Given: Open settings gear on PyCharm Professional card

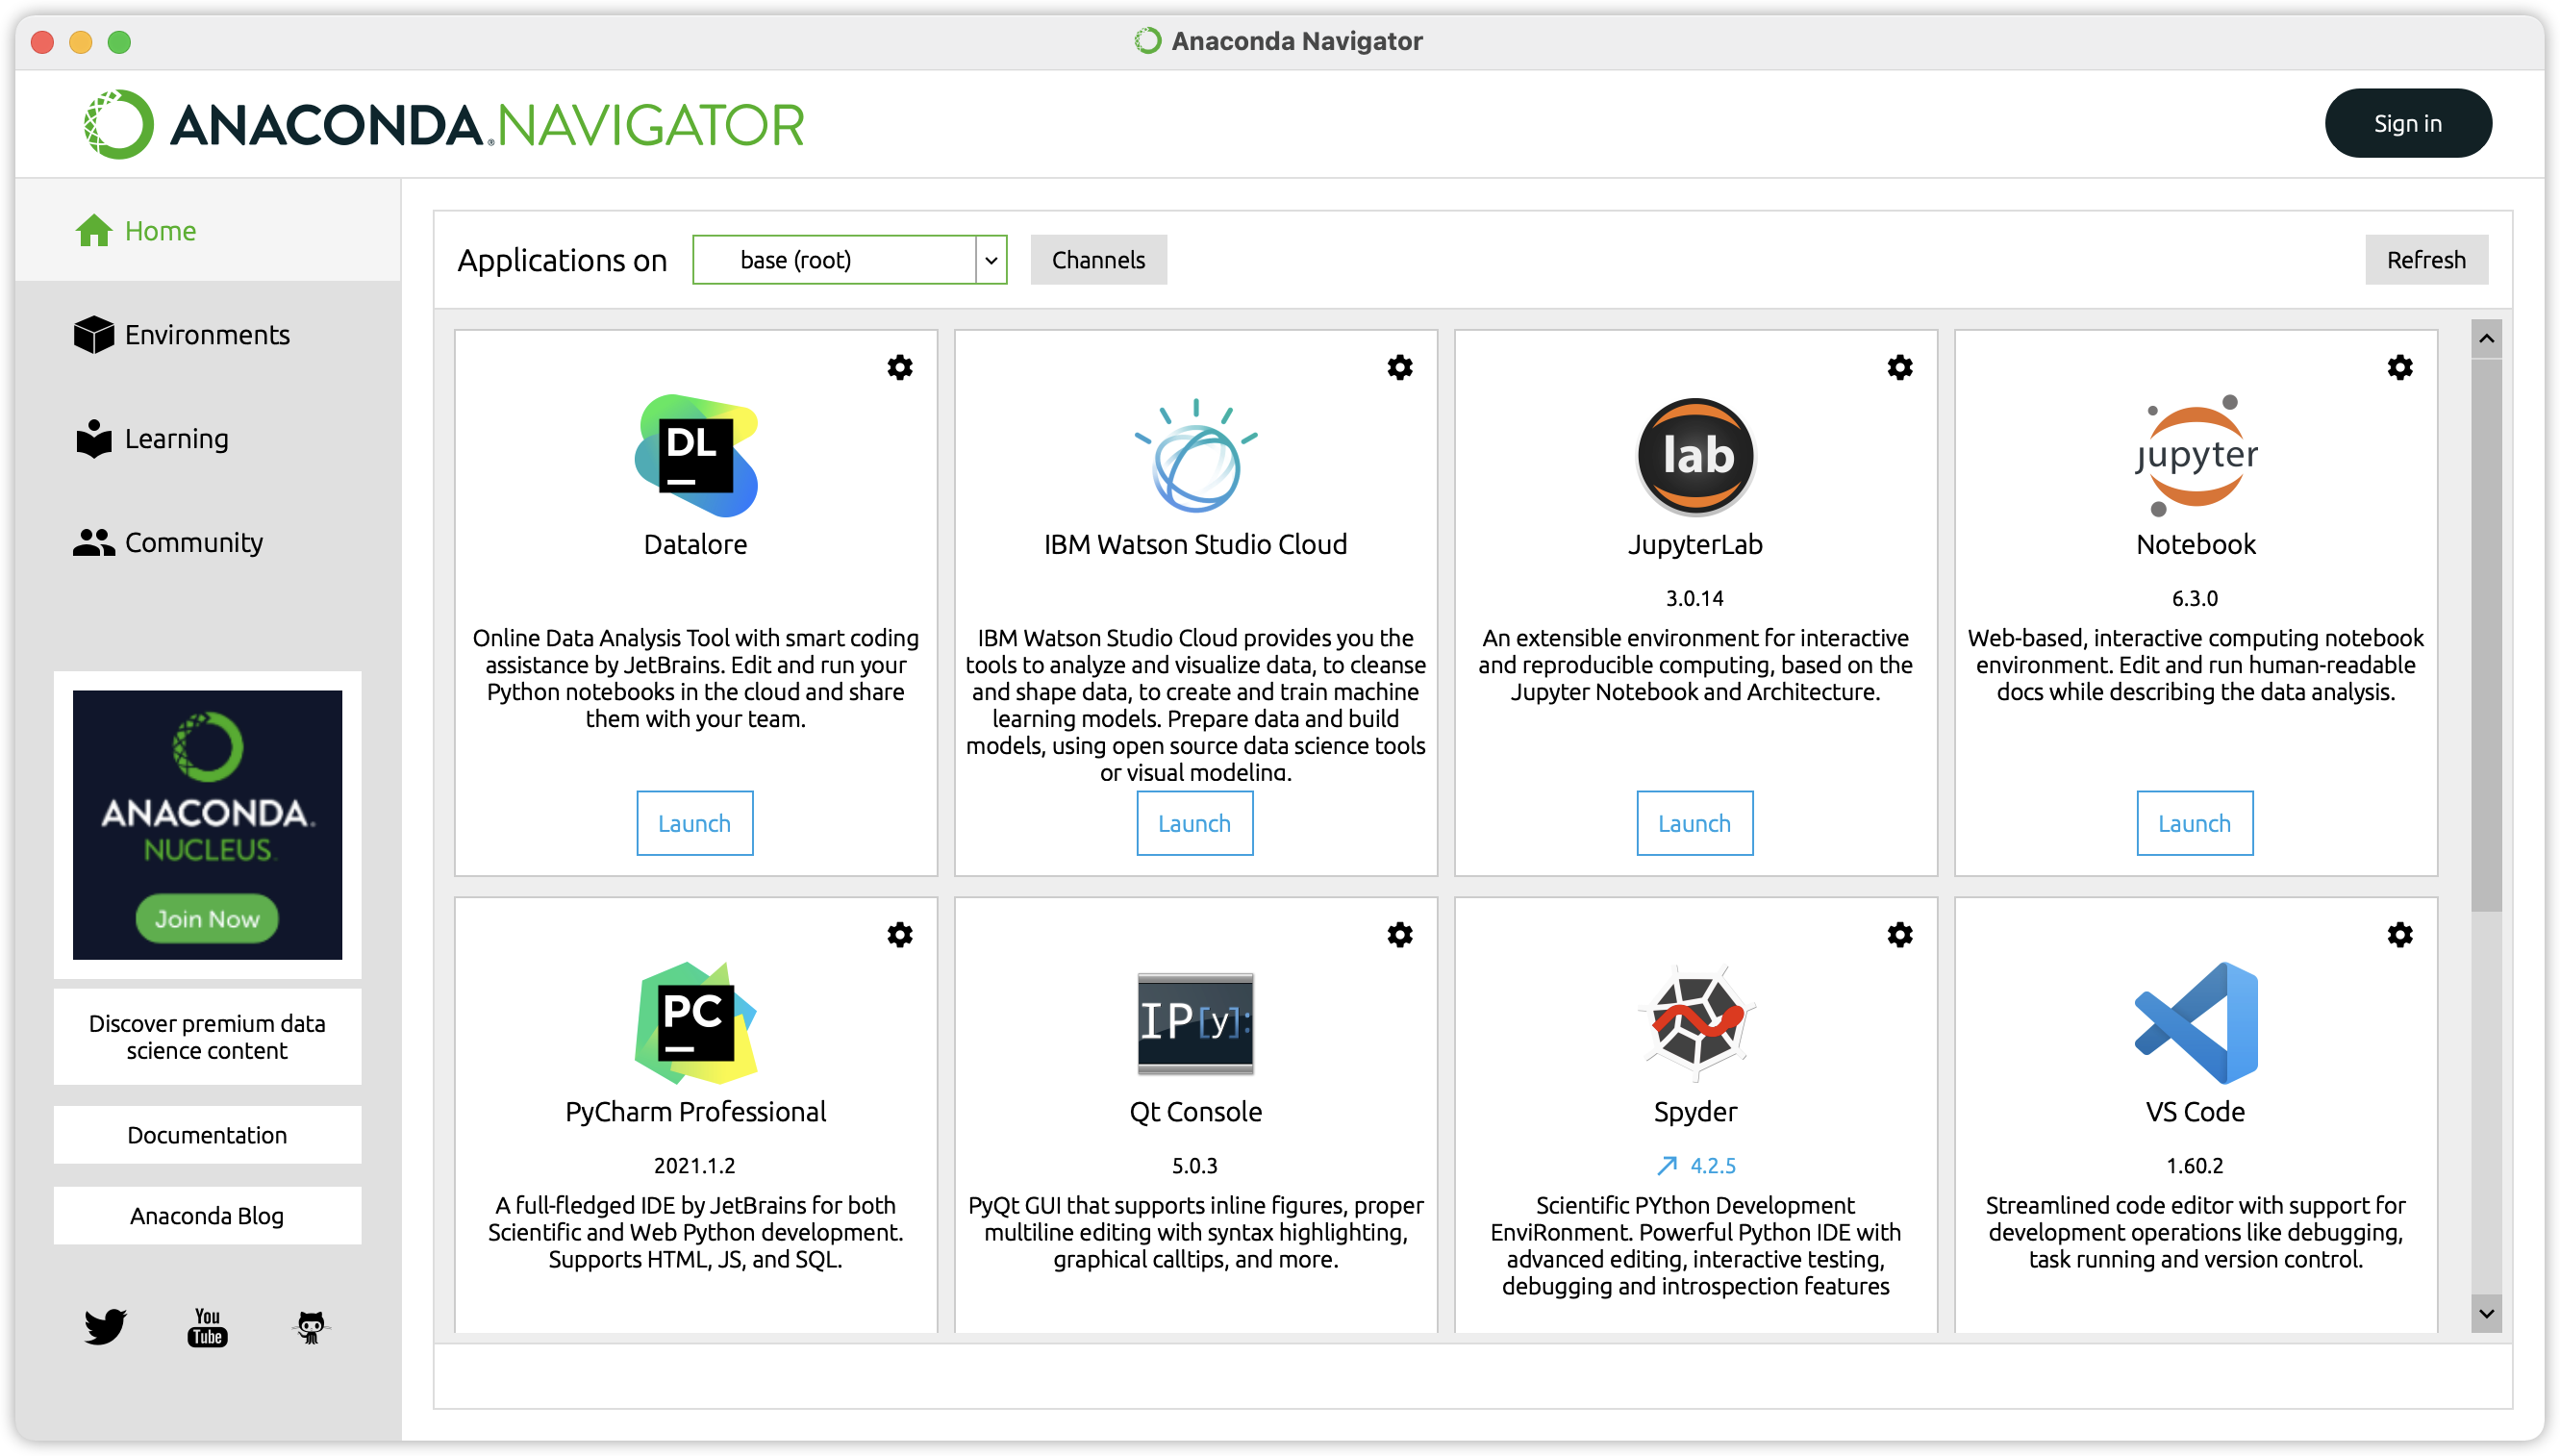Looking at the screenshot, I should (x=900, y=935).
